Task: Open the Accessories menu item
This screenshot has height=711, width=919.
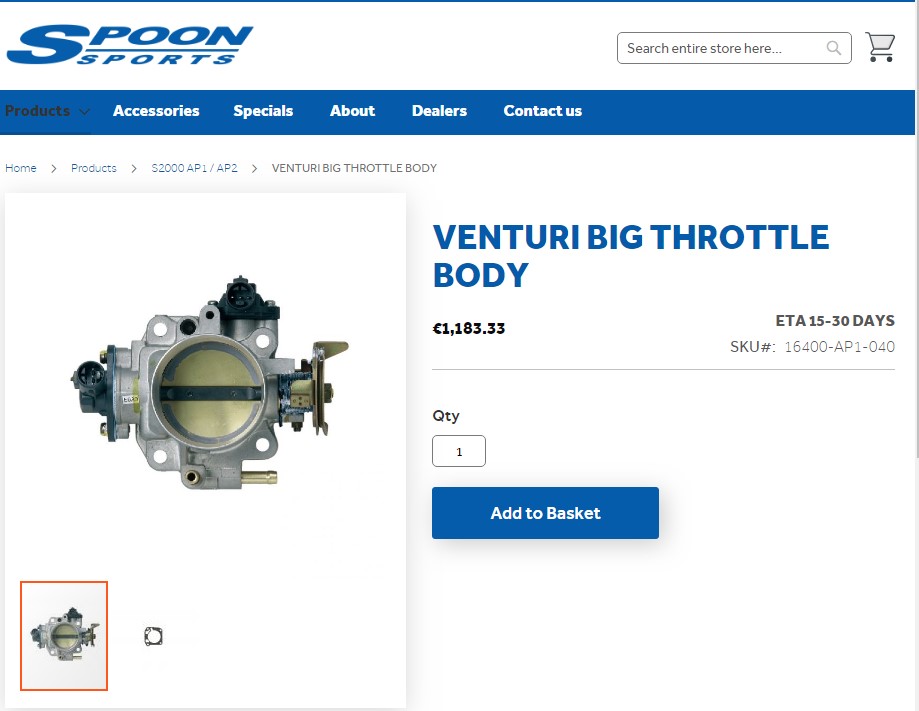Action: [156, 111]
